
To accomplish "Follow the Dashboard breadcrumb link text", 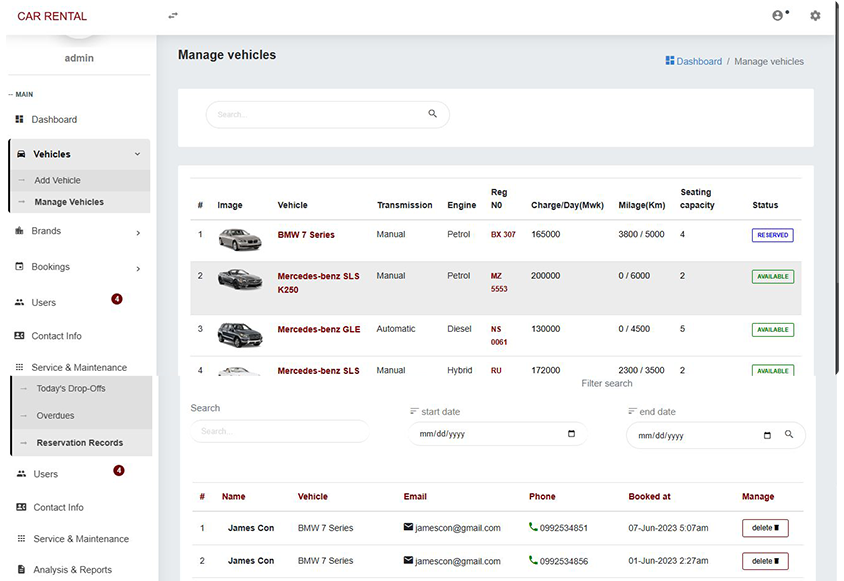I will click(x=699, y=61).
